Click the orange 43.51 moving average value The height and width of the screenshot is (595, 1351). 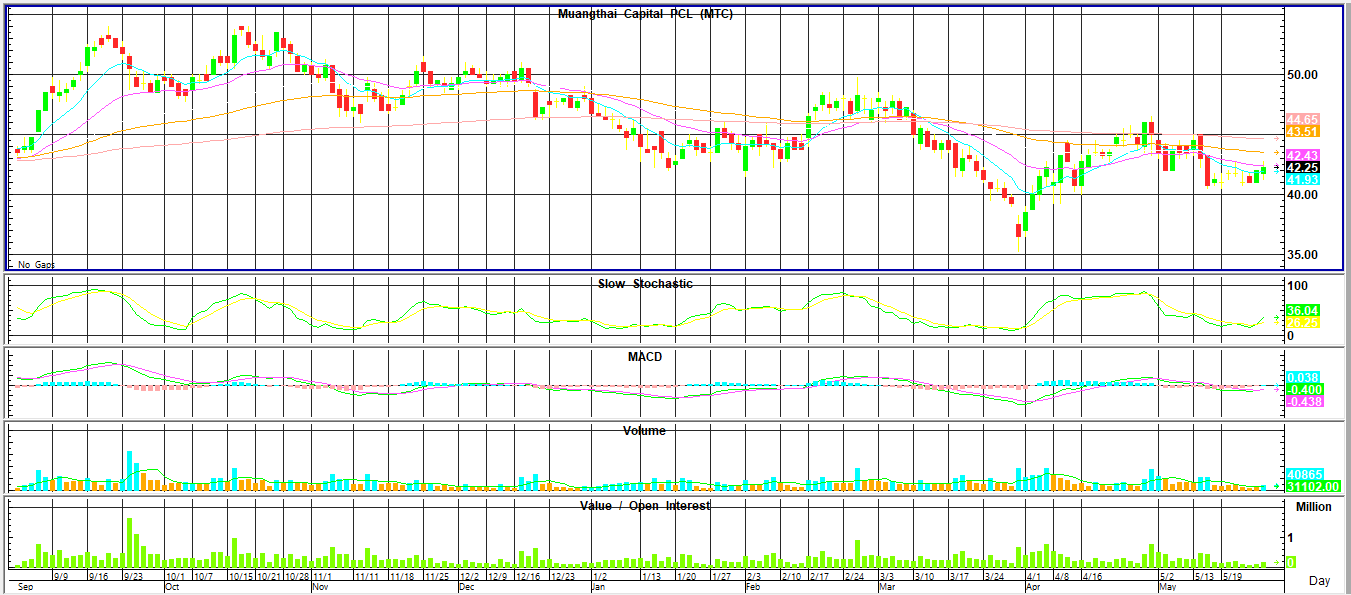pyautogui.click(x=1303, y=132)
